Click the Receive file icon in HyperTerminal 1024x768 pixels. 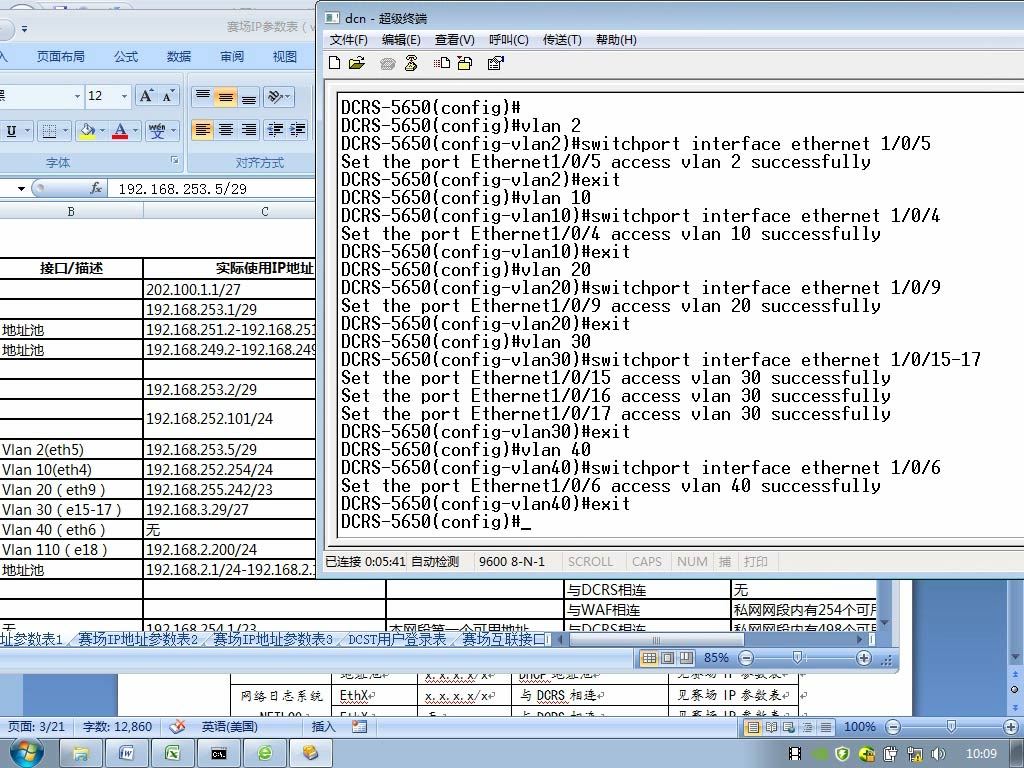(464, 63)
